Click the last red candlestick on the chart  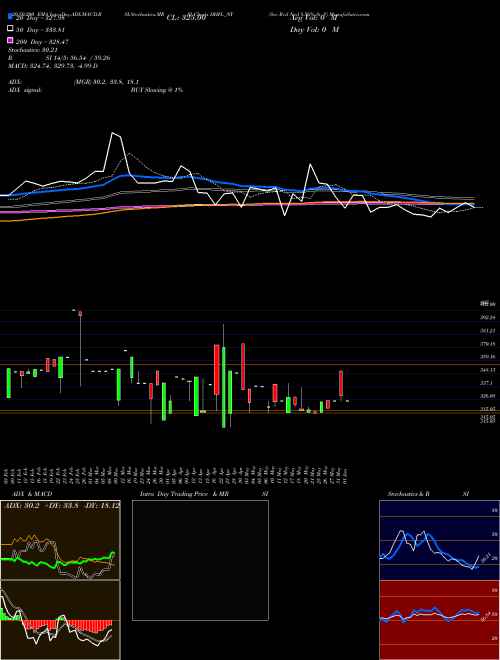[x=341, y=383]
